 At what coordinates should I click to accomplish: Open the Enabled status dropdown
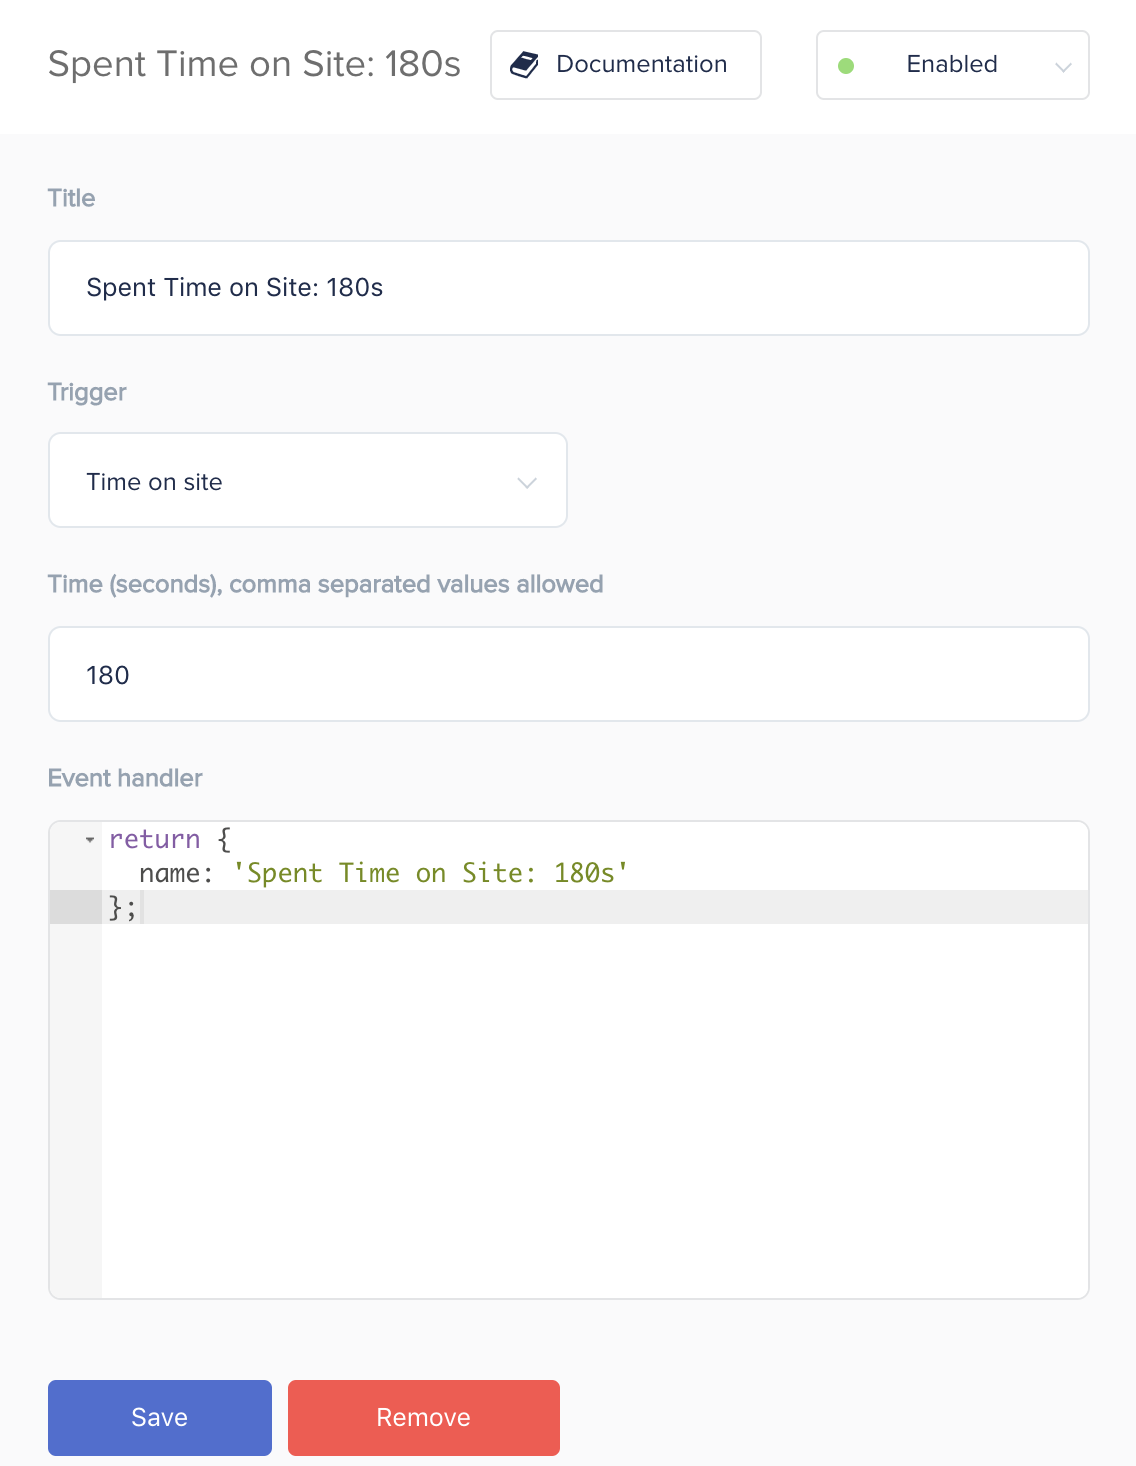pyautogui.click(x=953, y=65)
